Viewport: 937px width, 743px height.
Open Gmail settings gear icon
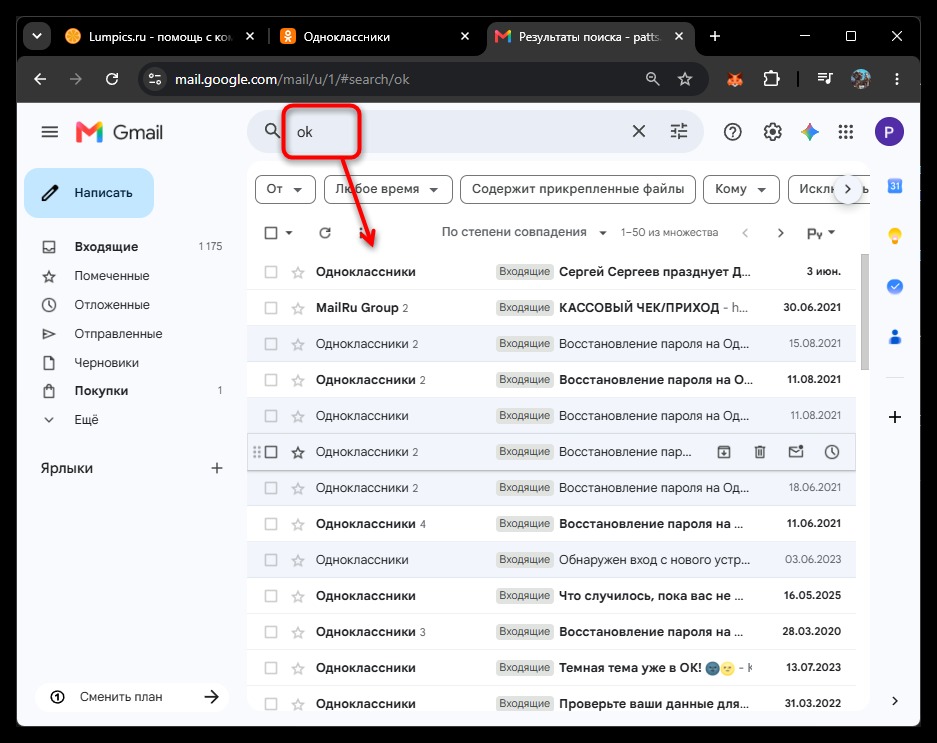tap(772, 132)
